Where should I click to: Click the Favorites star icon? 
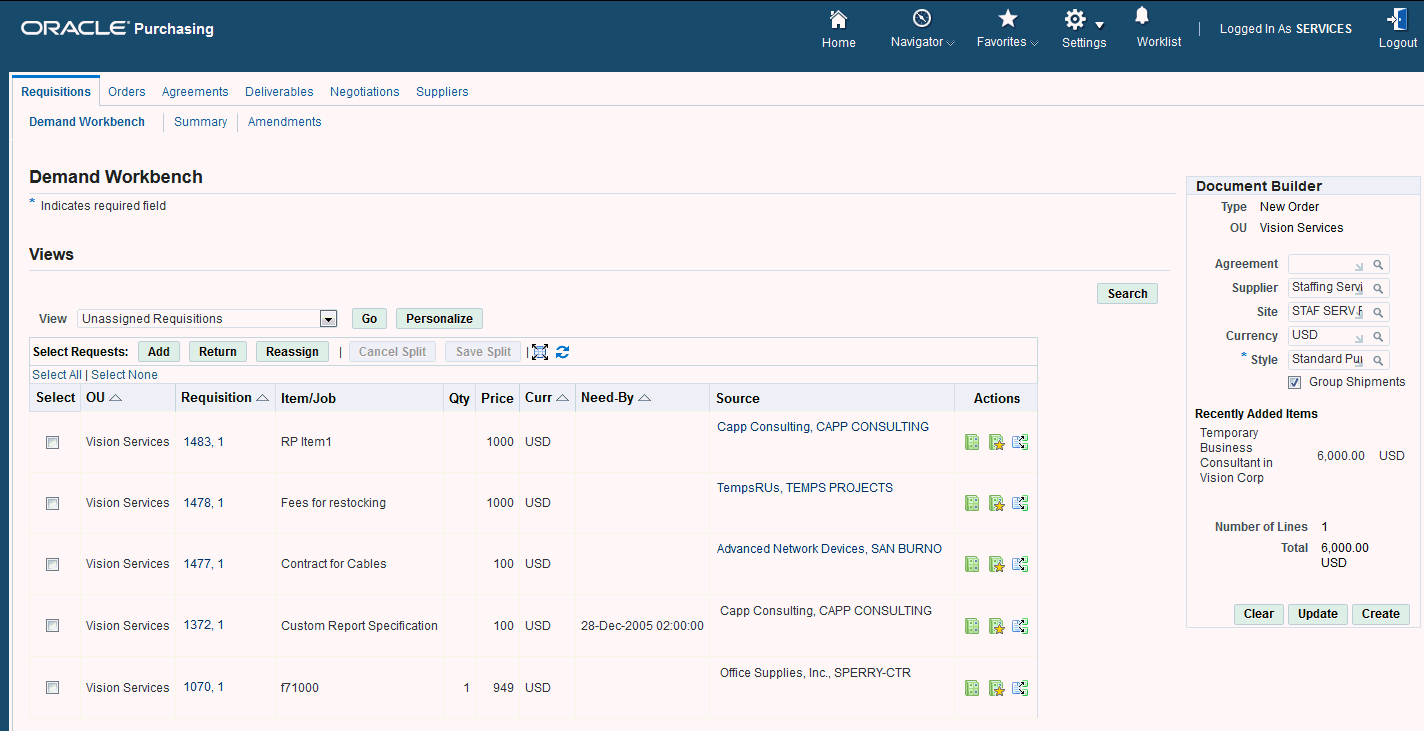click(1008, 18)
